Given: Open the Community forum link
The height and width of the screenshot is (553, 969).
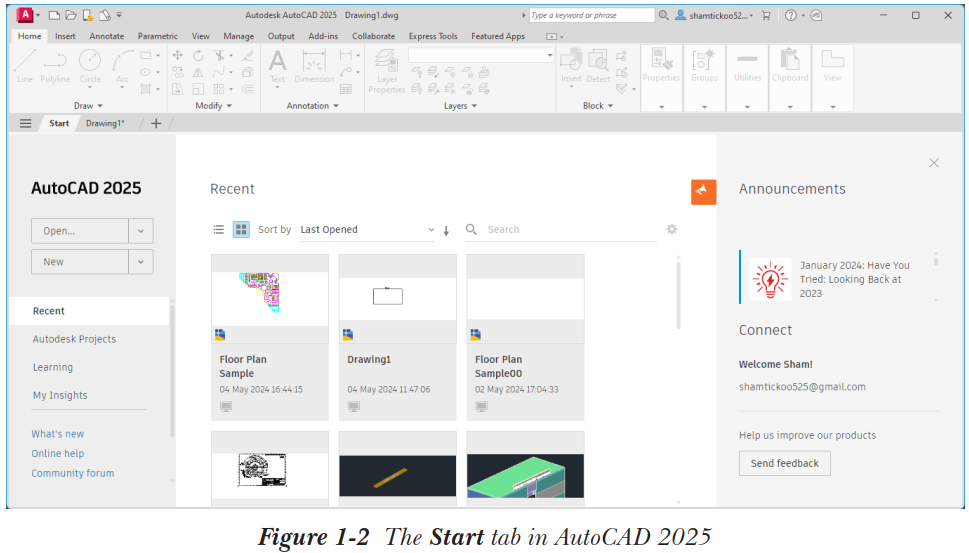Looking at the screenshot, I should coord(73,473).
